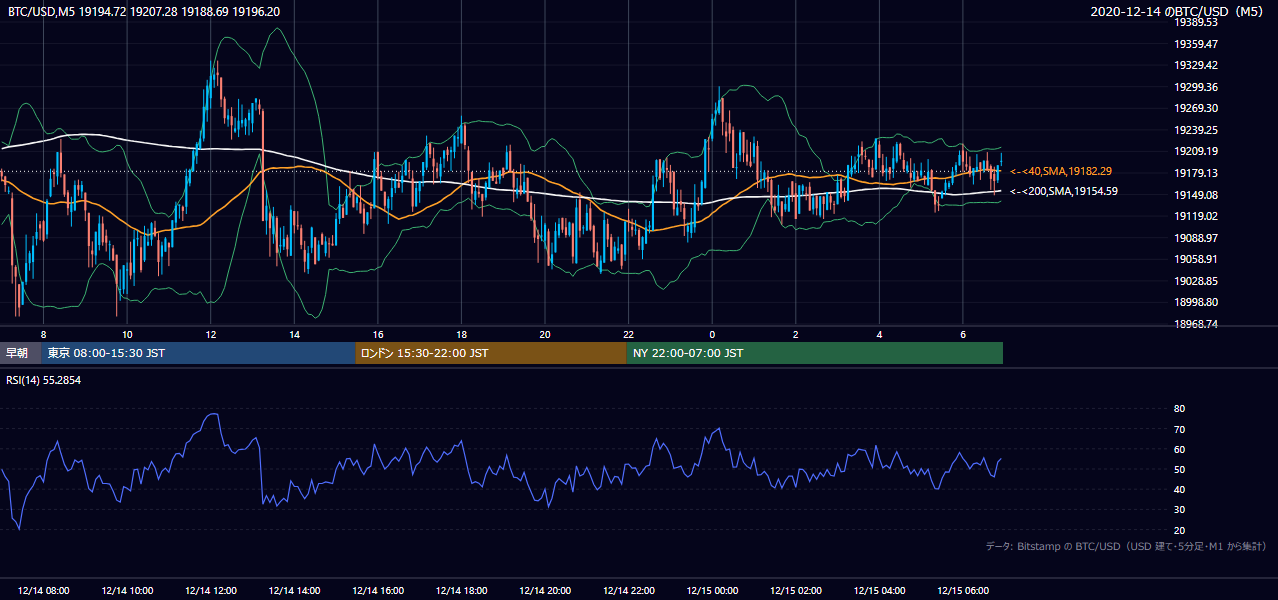Viewport: 1278px width, 600px height.
Task: Click the RSI 30 level label
Action: click(1179, 510)
